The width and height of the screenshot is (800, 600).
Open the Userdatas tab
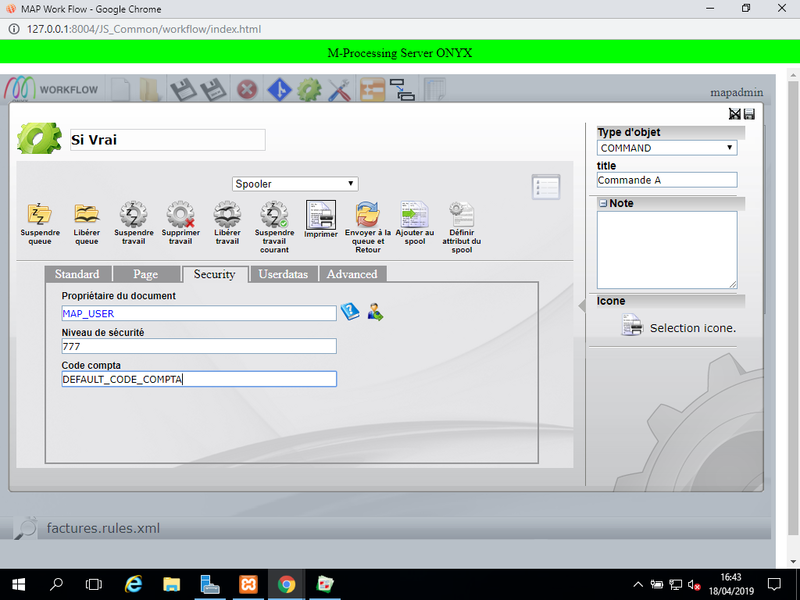tap(285, 274)
